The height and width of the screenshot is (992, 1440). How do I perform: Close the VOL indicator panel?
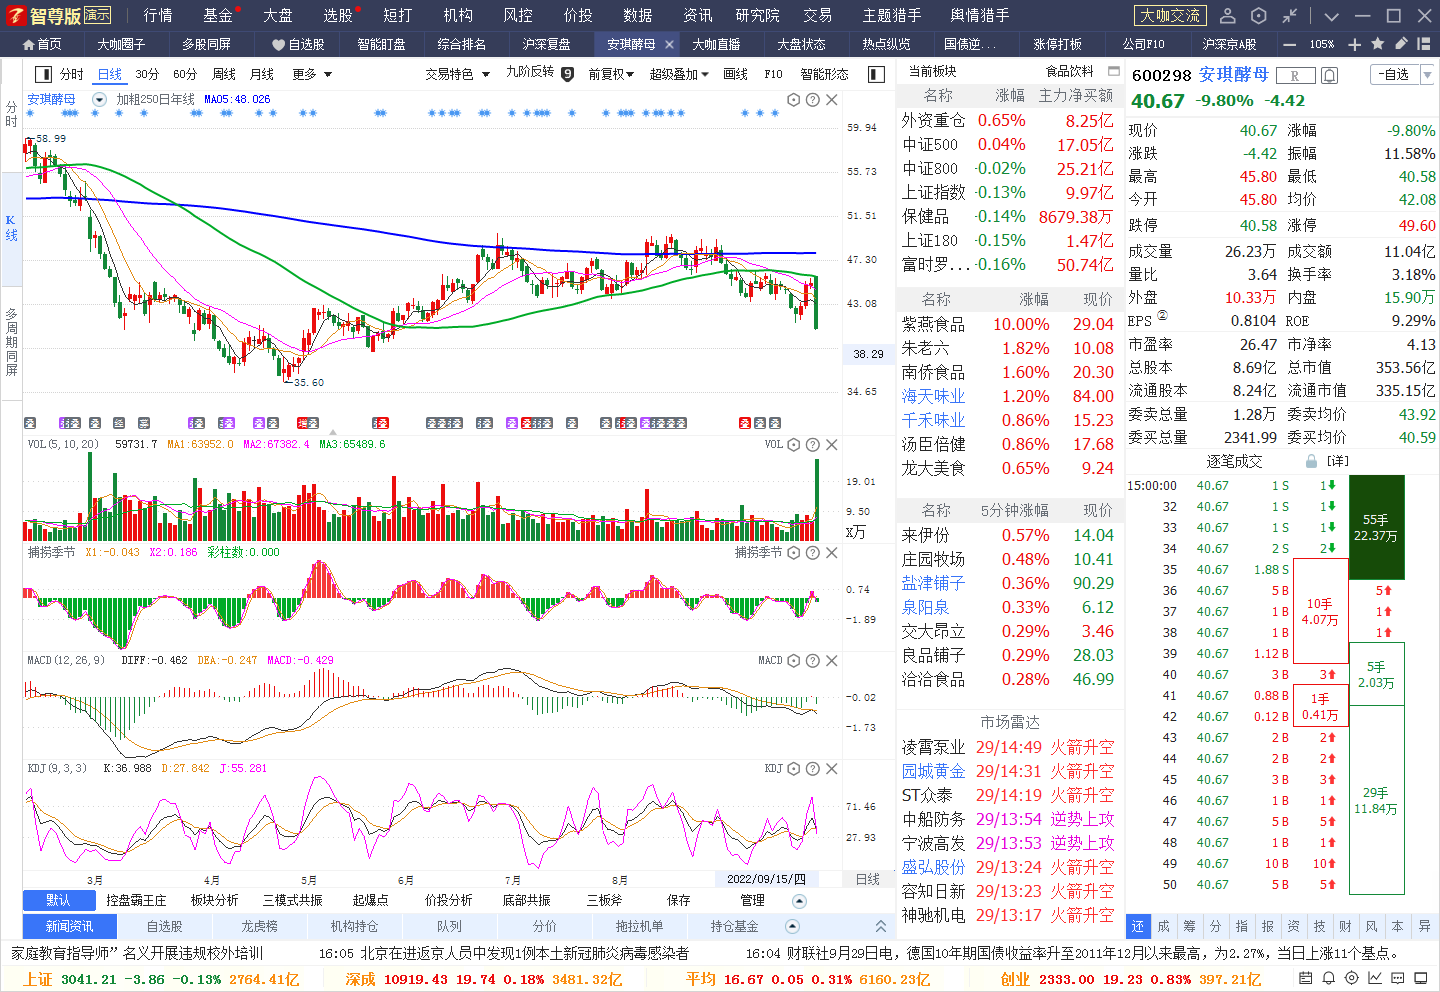tap(831, 445)
